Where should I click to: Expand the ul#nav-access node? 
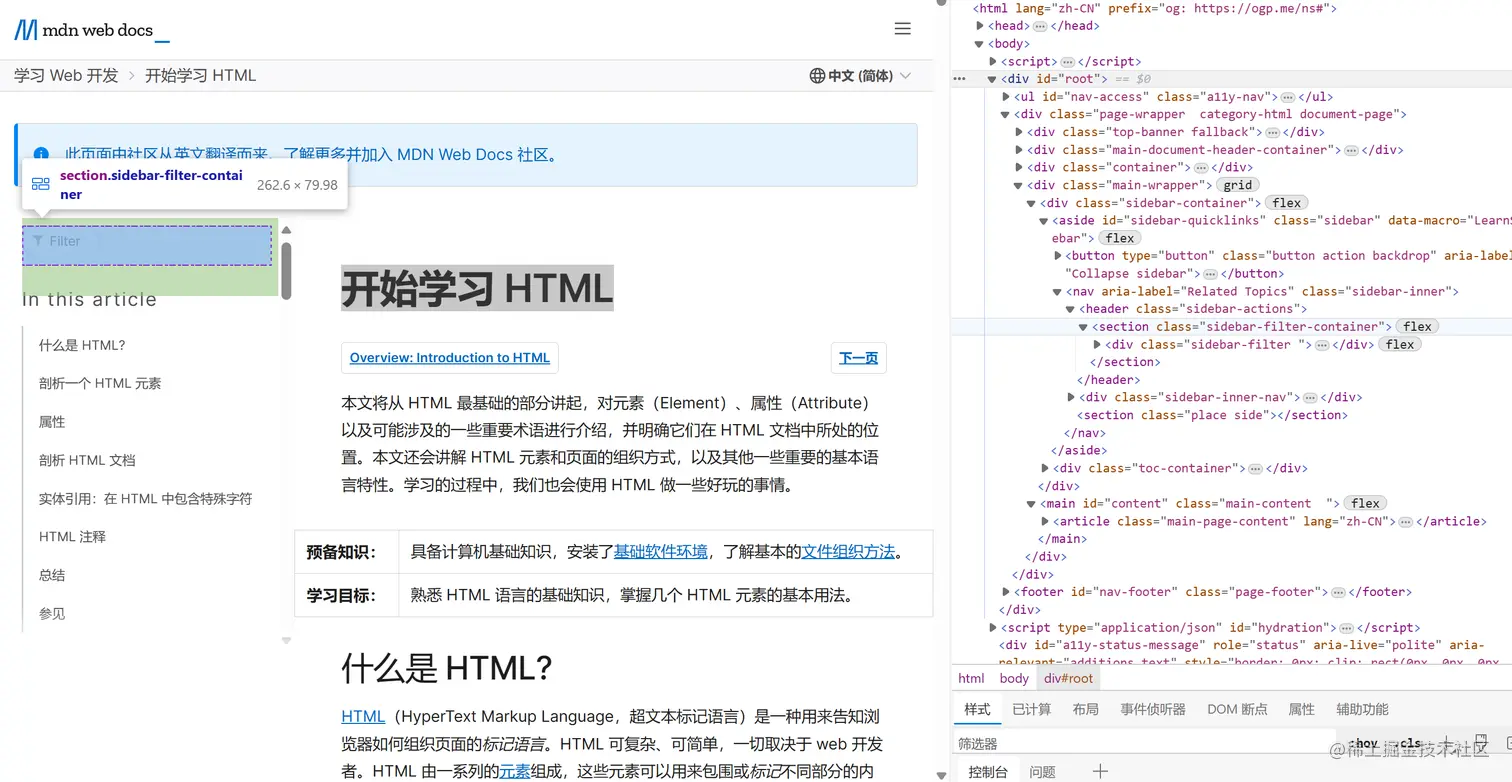click(x=1006, y=97)
